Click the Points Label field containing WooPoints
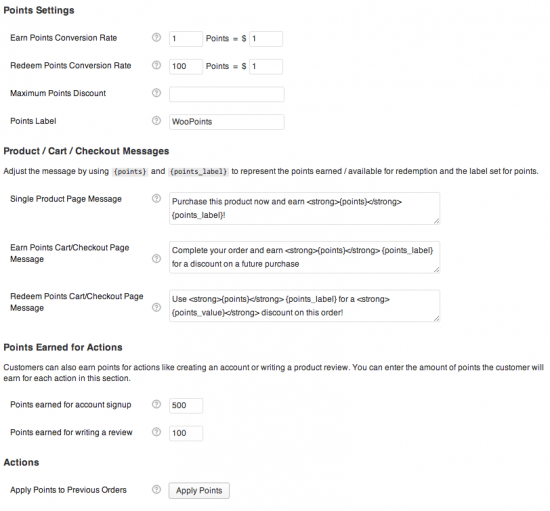Image resolution: width=550 pixels, height=511 pixels. (227, 122)
